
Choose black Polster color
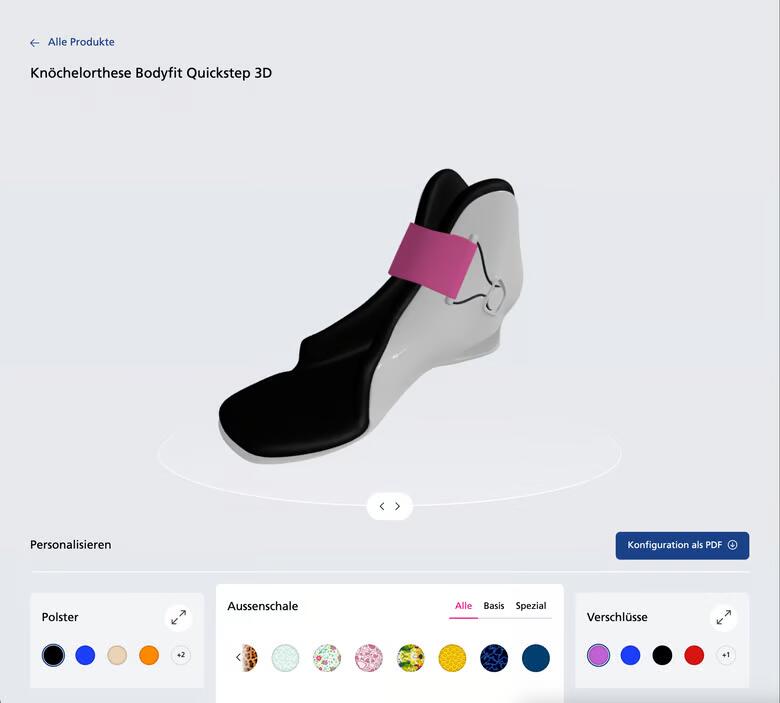tap(54, 656)
